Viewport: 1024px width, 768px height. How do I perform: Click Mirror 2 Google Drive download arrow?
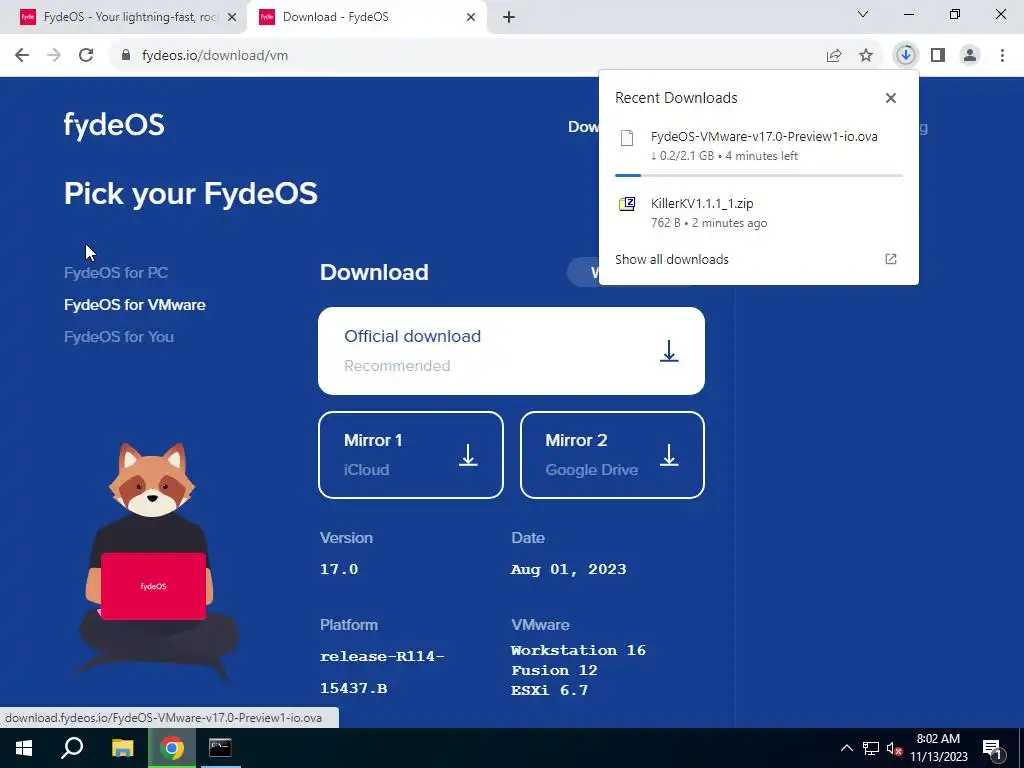[669, 455]
